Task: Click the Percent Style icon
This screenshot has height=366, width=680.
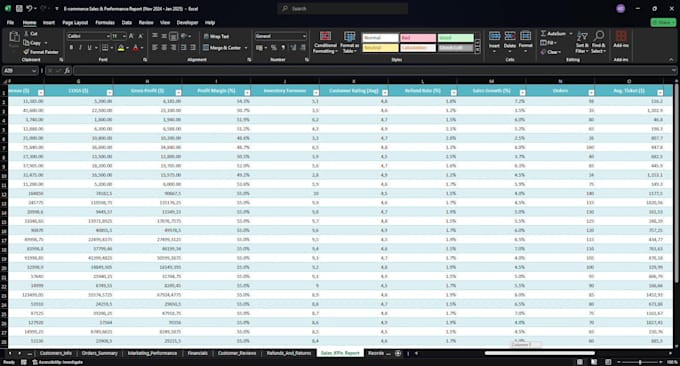Action: point(274,48)
